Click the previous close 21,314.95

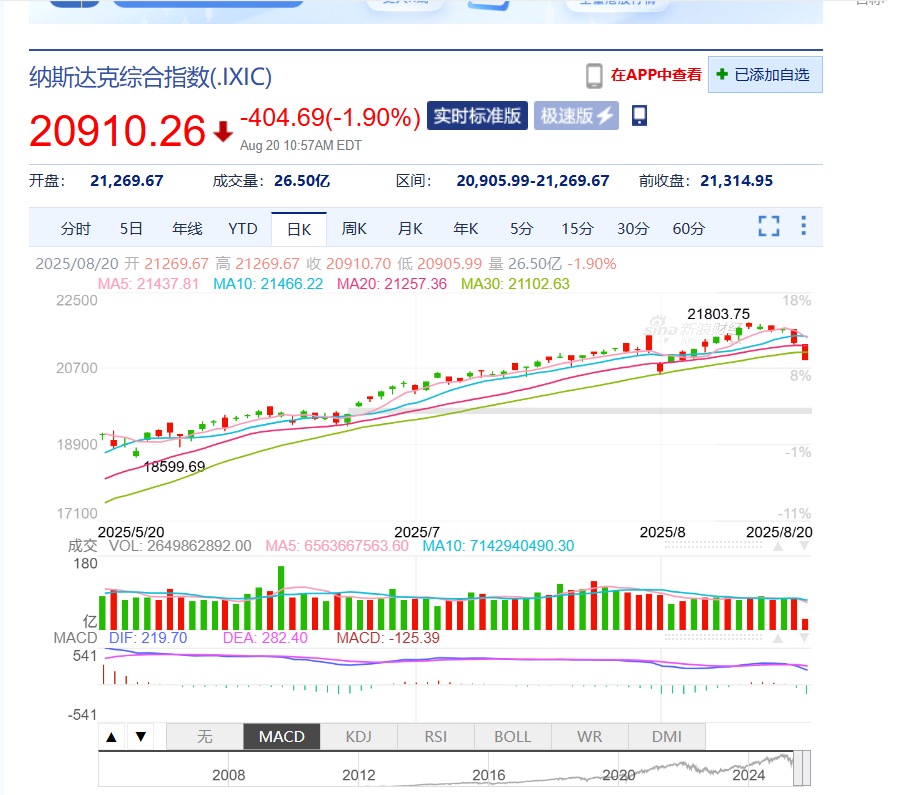pos(737,181)
